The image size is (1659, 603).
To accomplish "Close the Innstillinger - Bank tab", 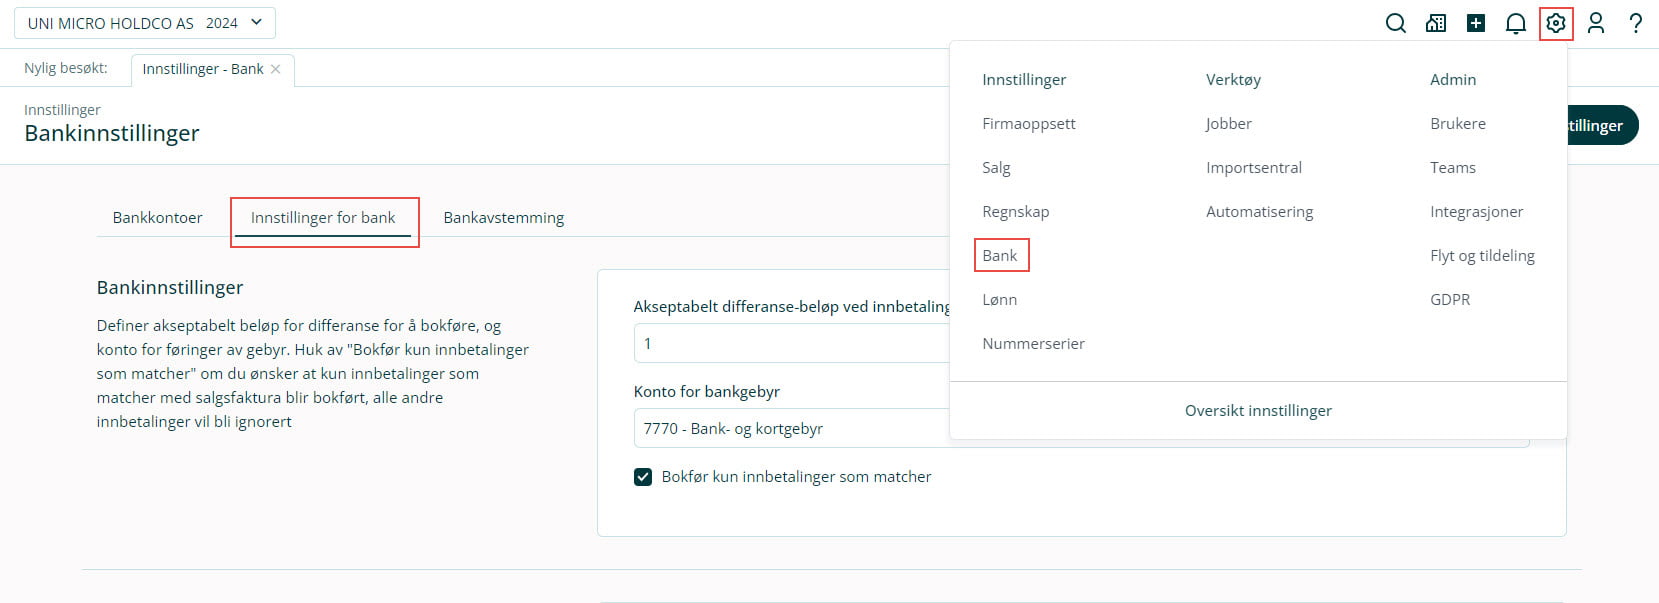I will 276,69.
